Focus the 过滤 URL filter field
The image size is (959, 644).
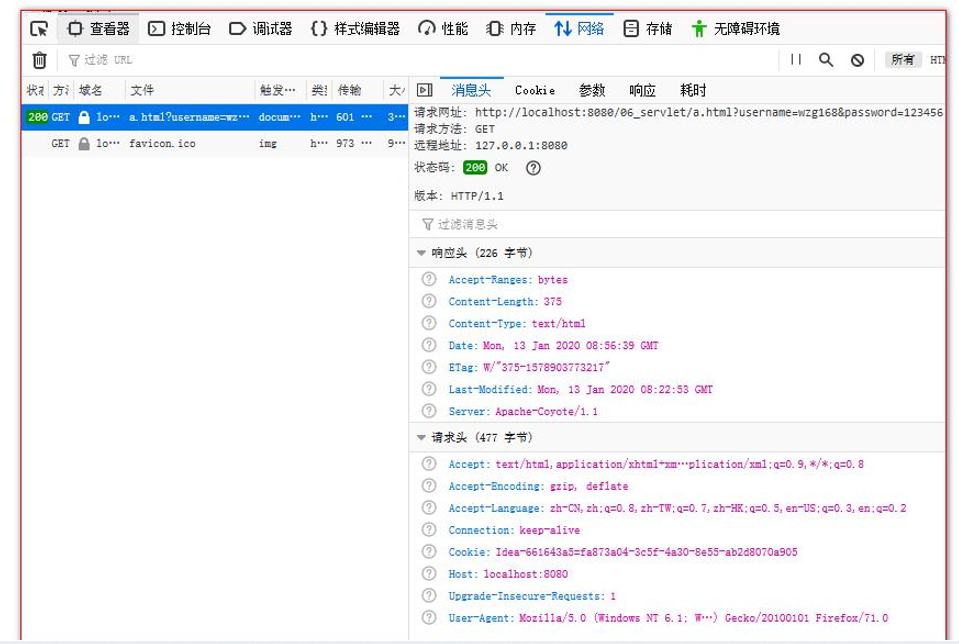tap(416, 60)
